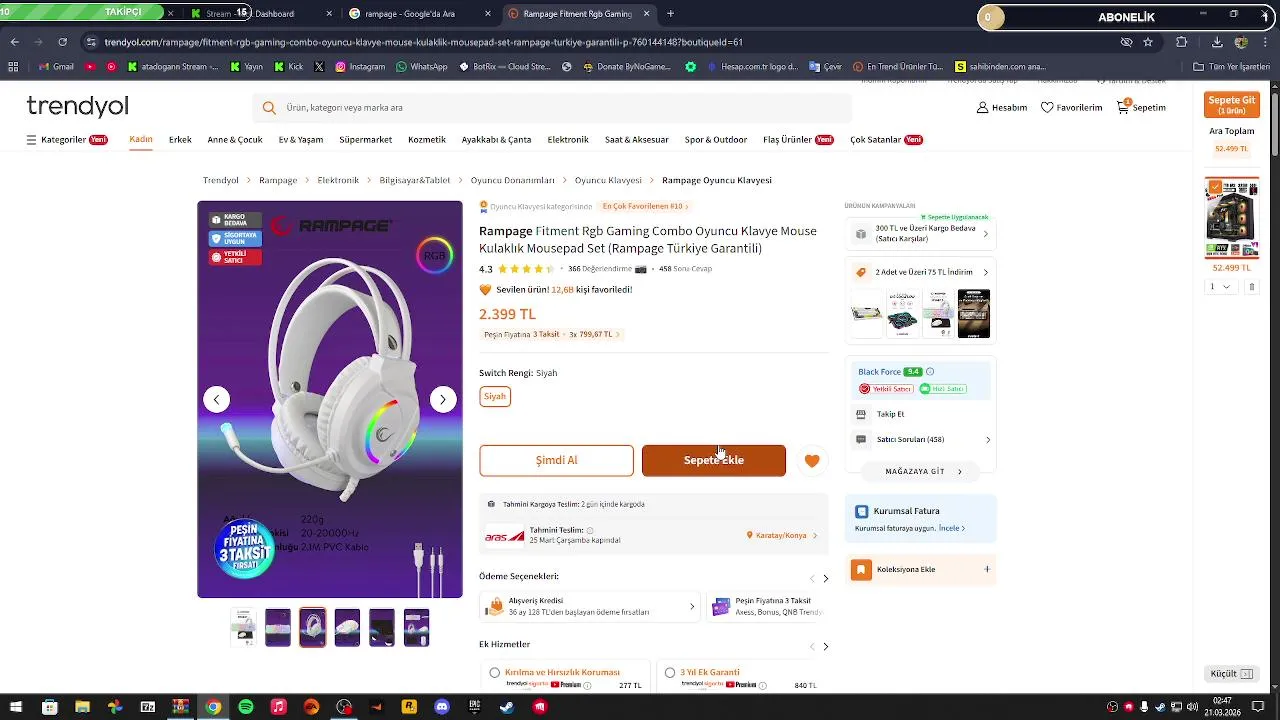Open the Elektronik category menu
This screenshot has height=720, width=1280.
568,140
